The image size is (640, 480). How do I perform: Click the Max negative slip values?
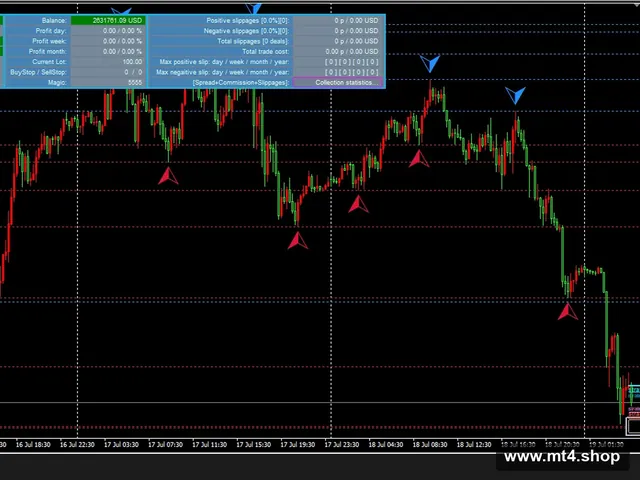tap(351, 72)
